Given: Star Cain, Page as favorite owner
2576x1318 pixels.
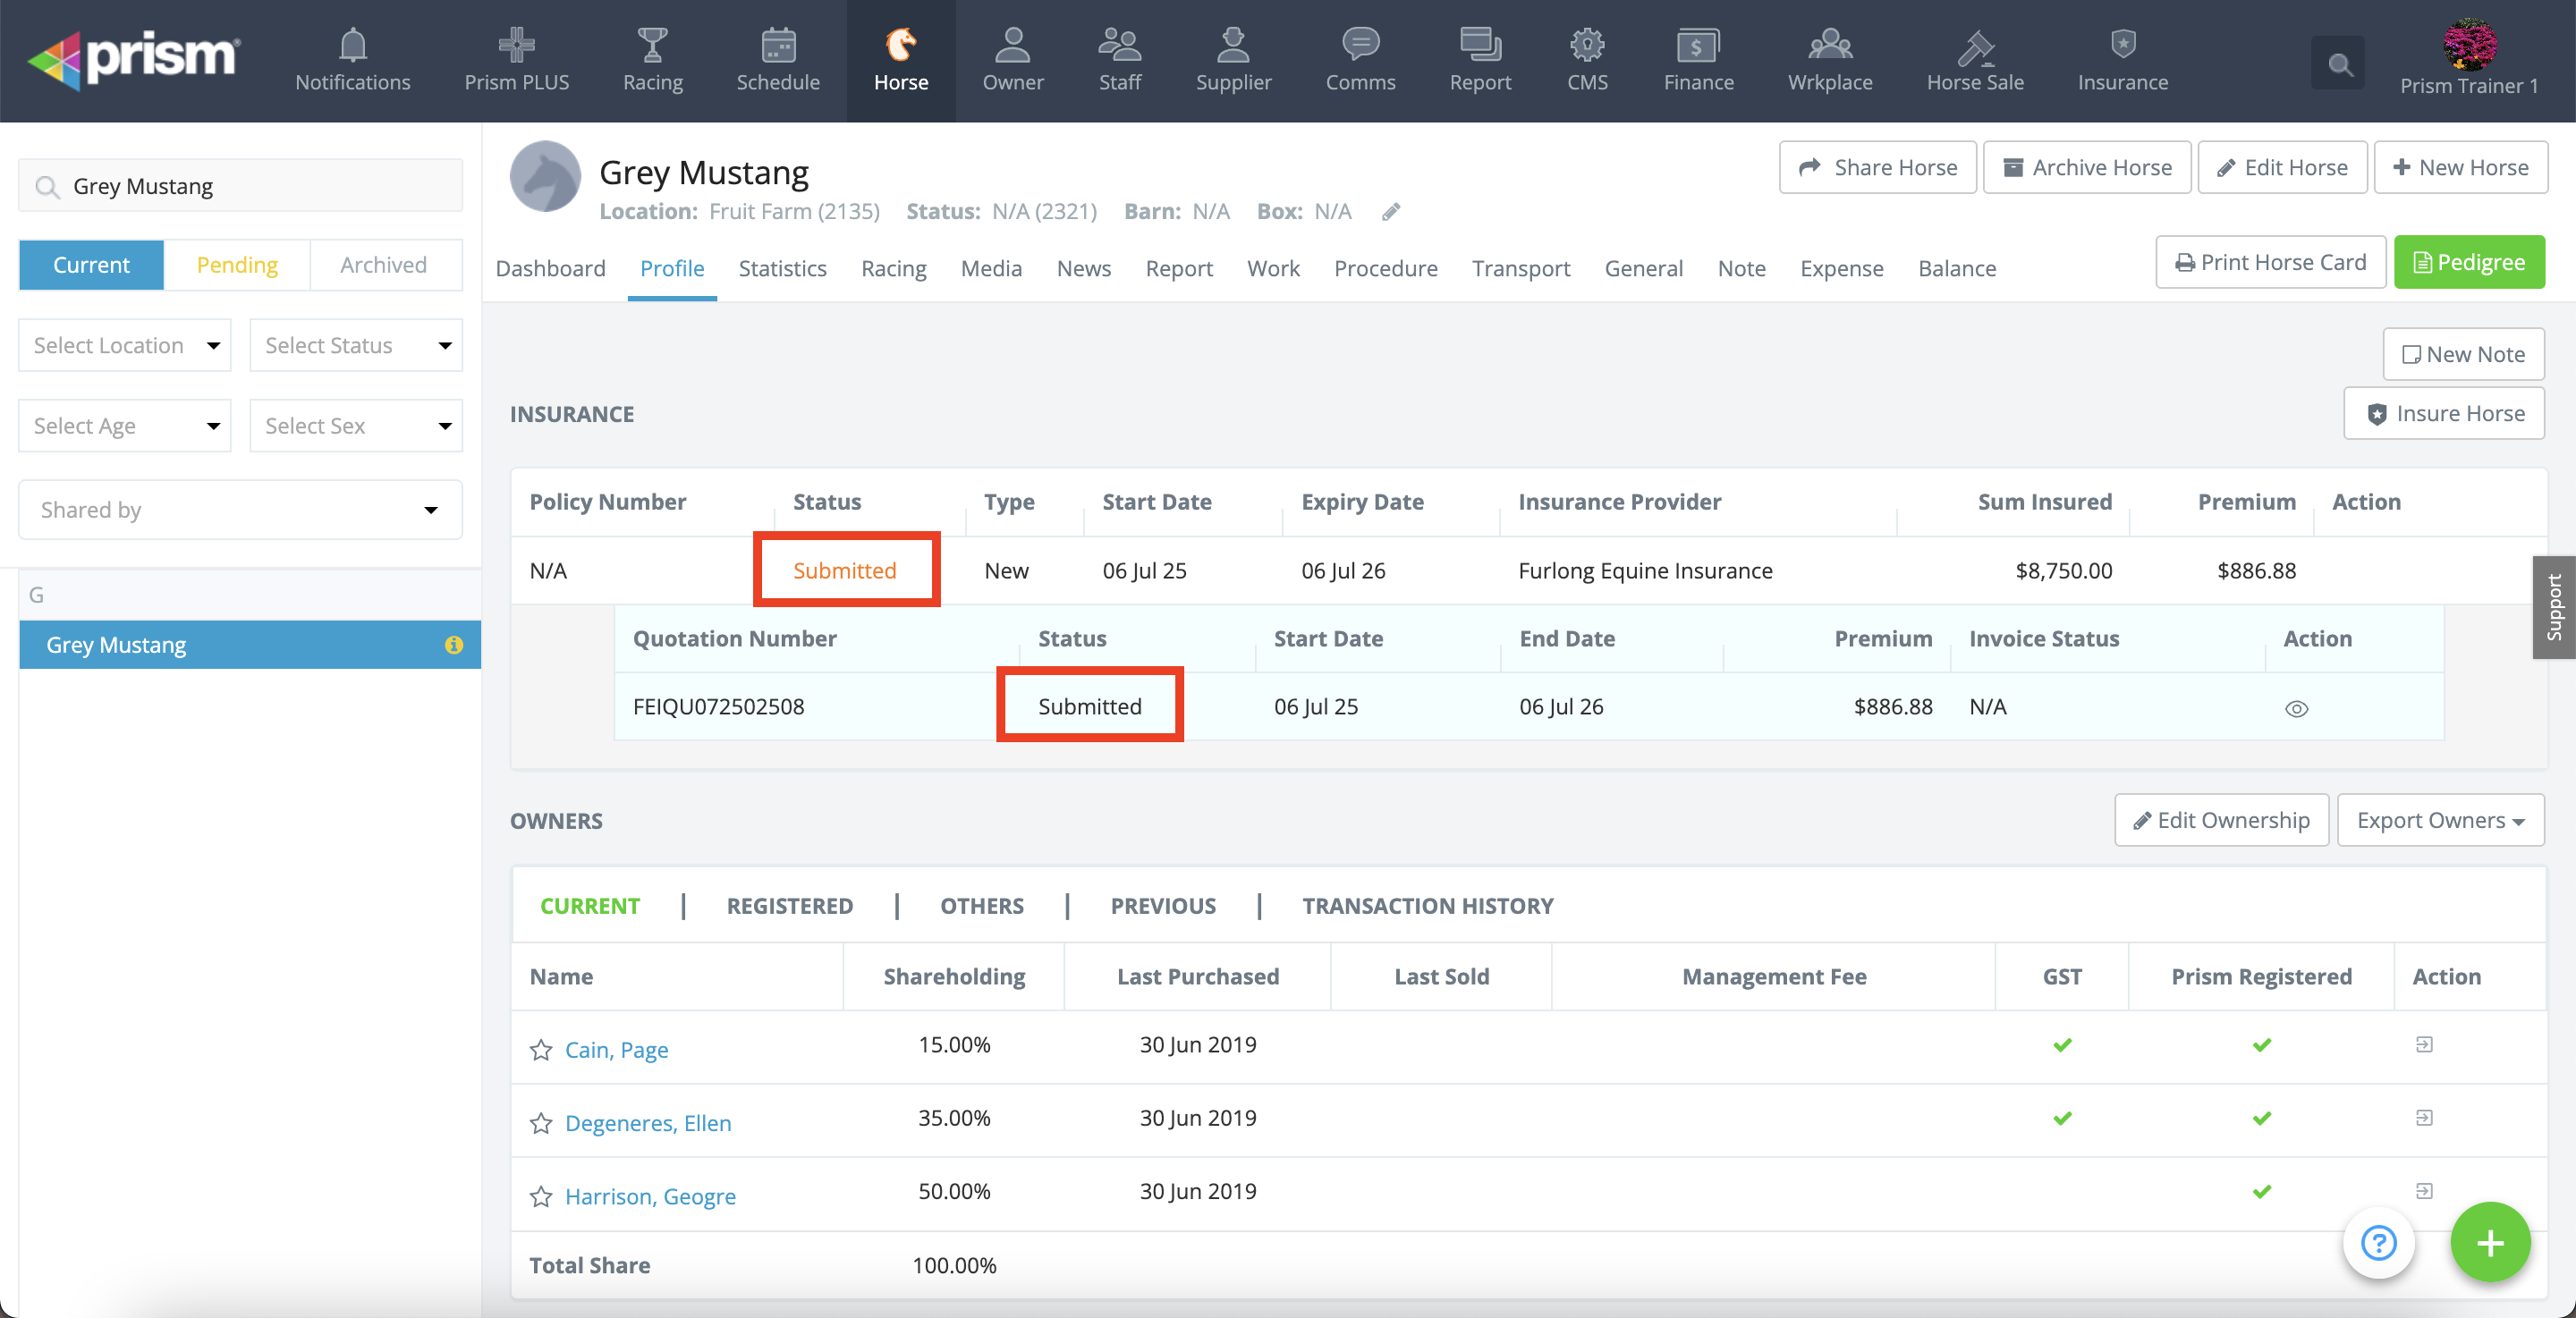Looking at the screenshot, I should pos(541,1050).
